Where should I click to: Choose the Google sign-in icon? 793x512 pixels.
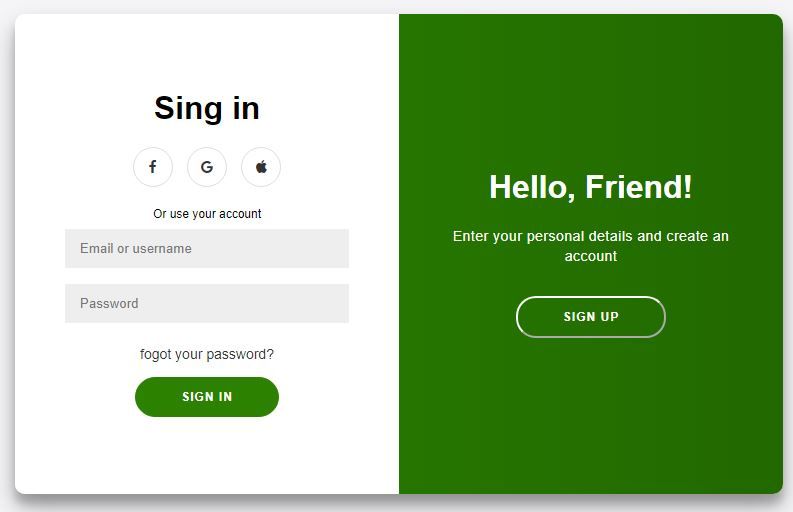coord(207,167)
